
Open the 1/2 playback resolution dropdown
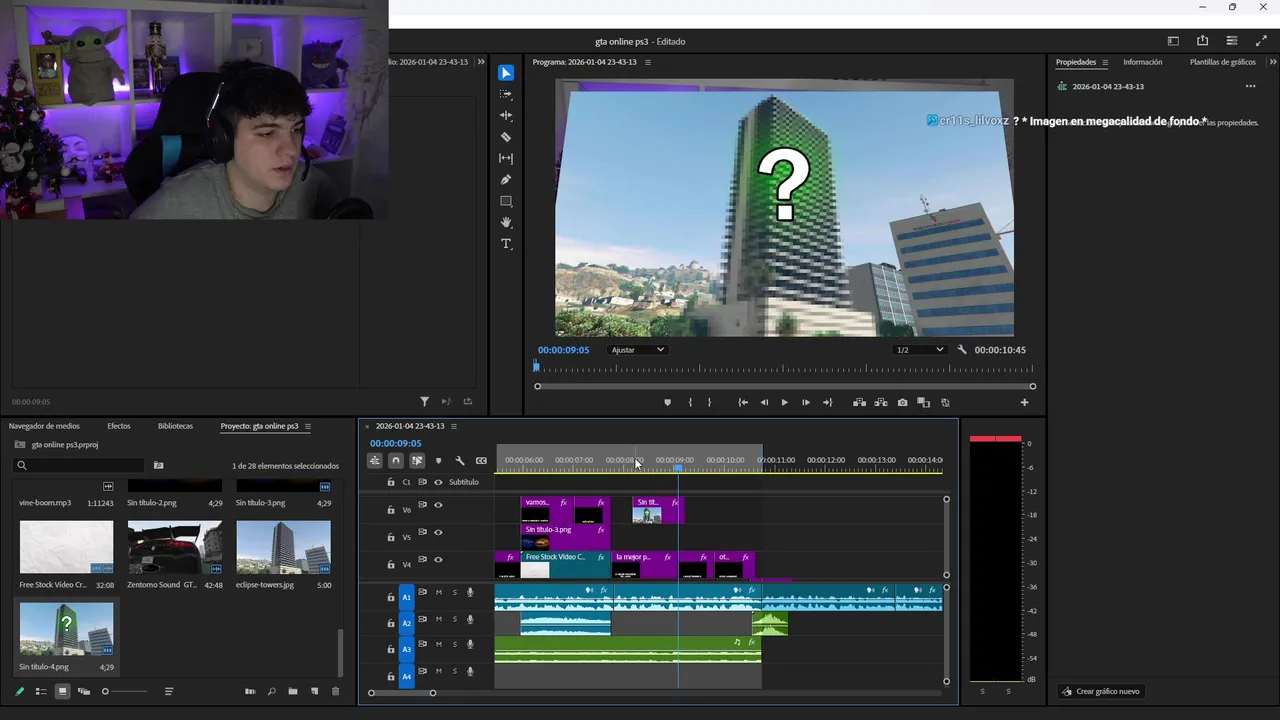coord(920,350)
